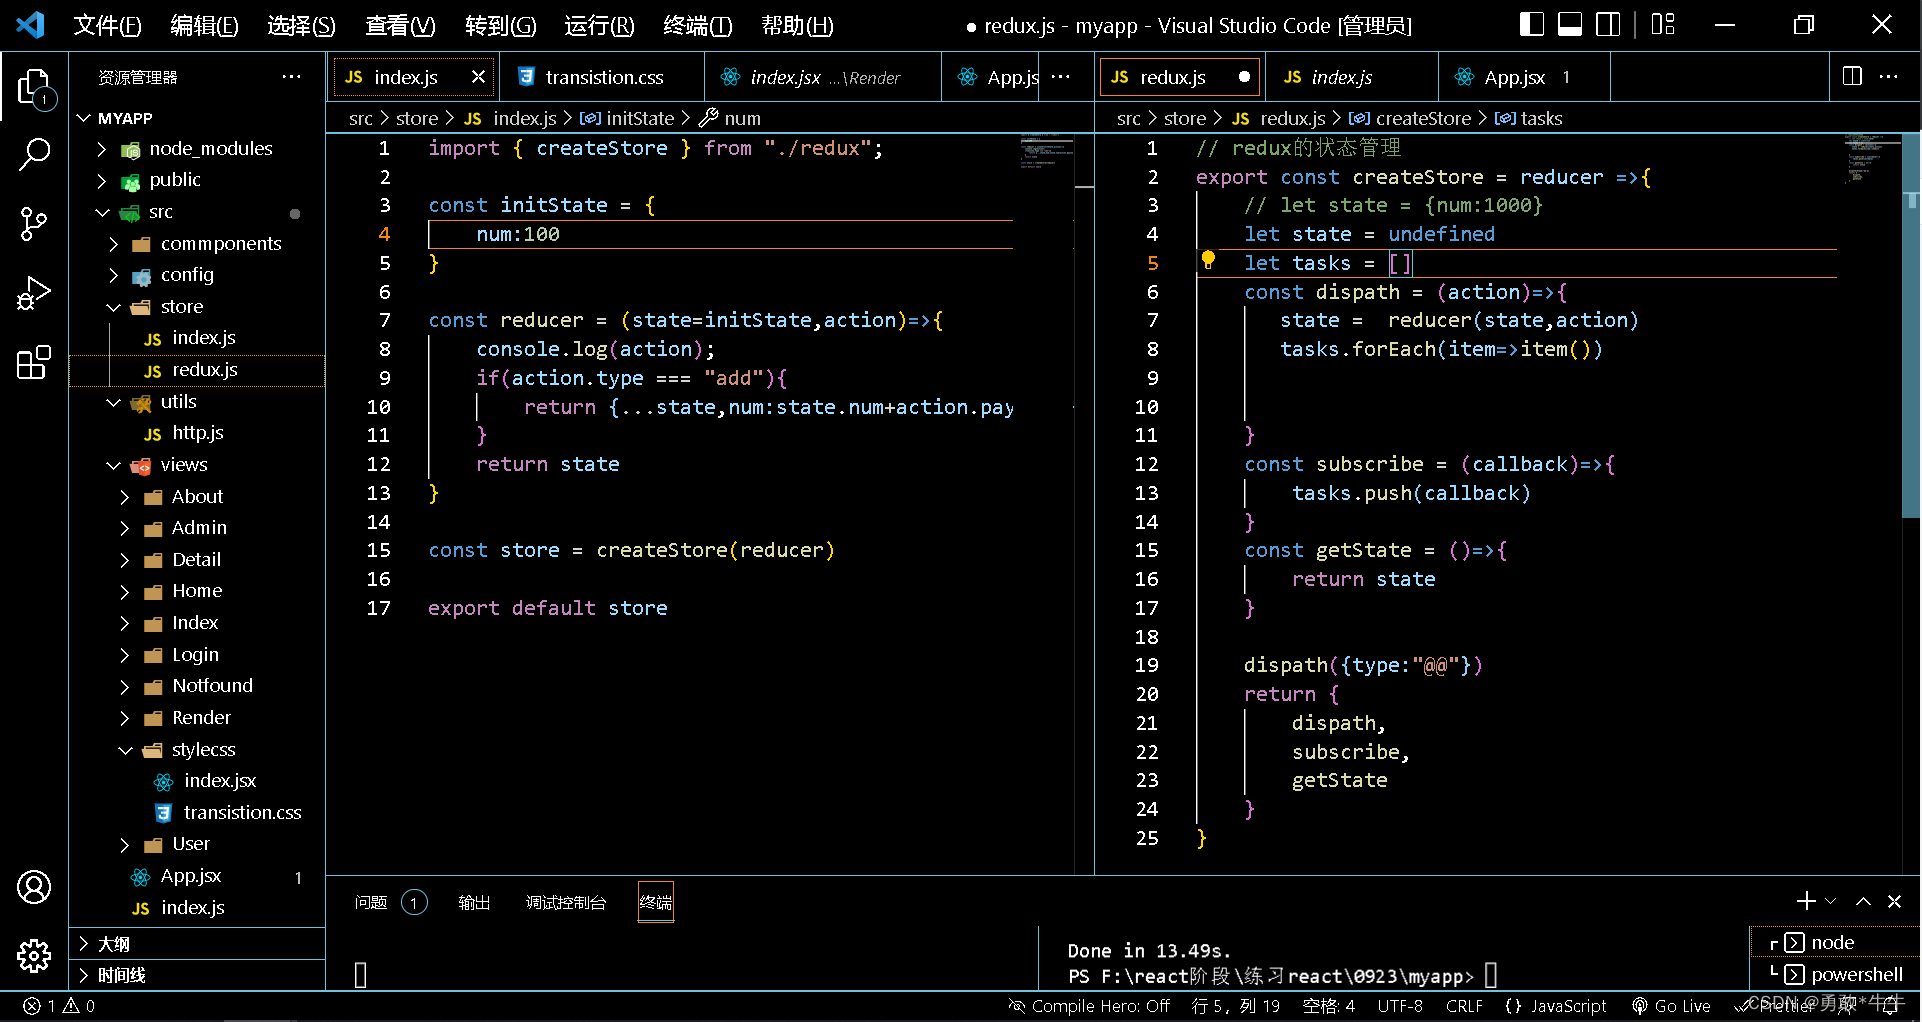Split the right editor group
Screen dimensions: 1922x1022
(1852, 77)
